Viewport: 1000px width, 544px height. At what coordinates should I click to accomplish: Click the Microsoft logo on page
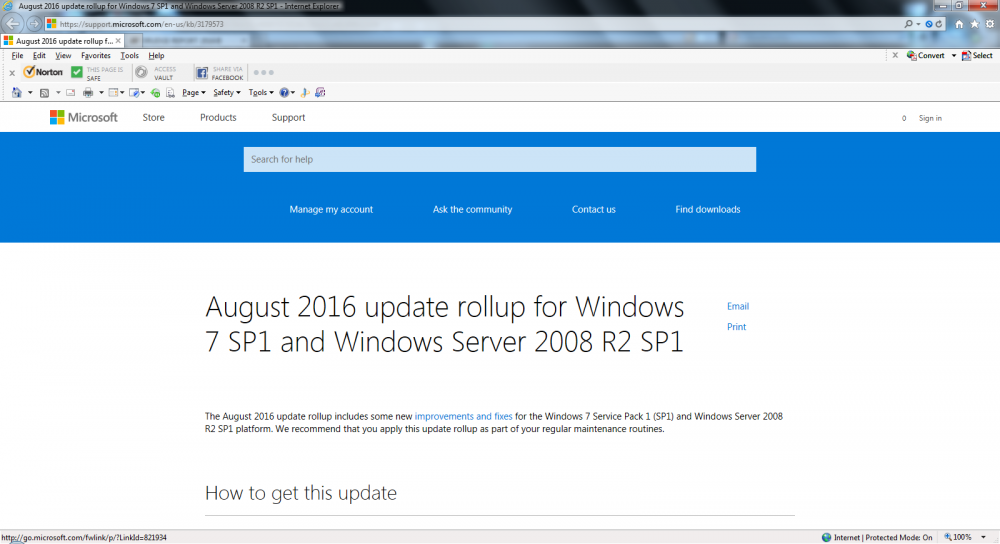pyautogui.click(x=84, y=117)
